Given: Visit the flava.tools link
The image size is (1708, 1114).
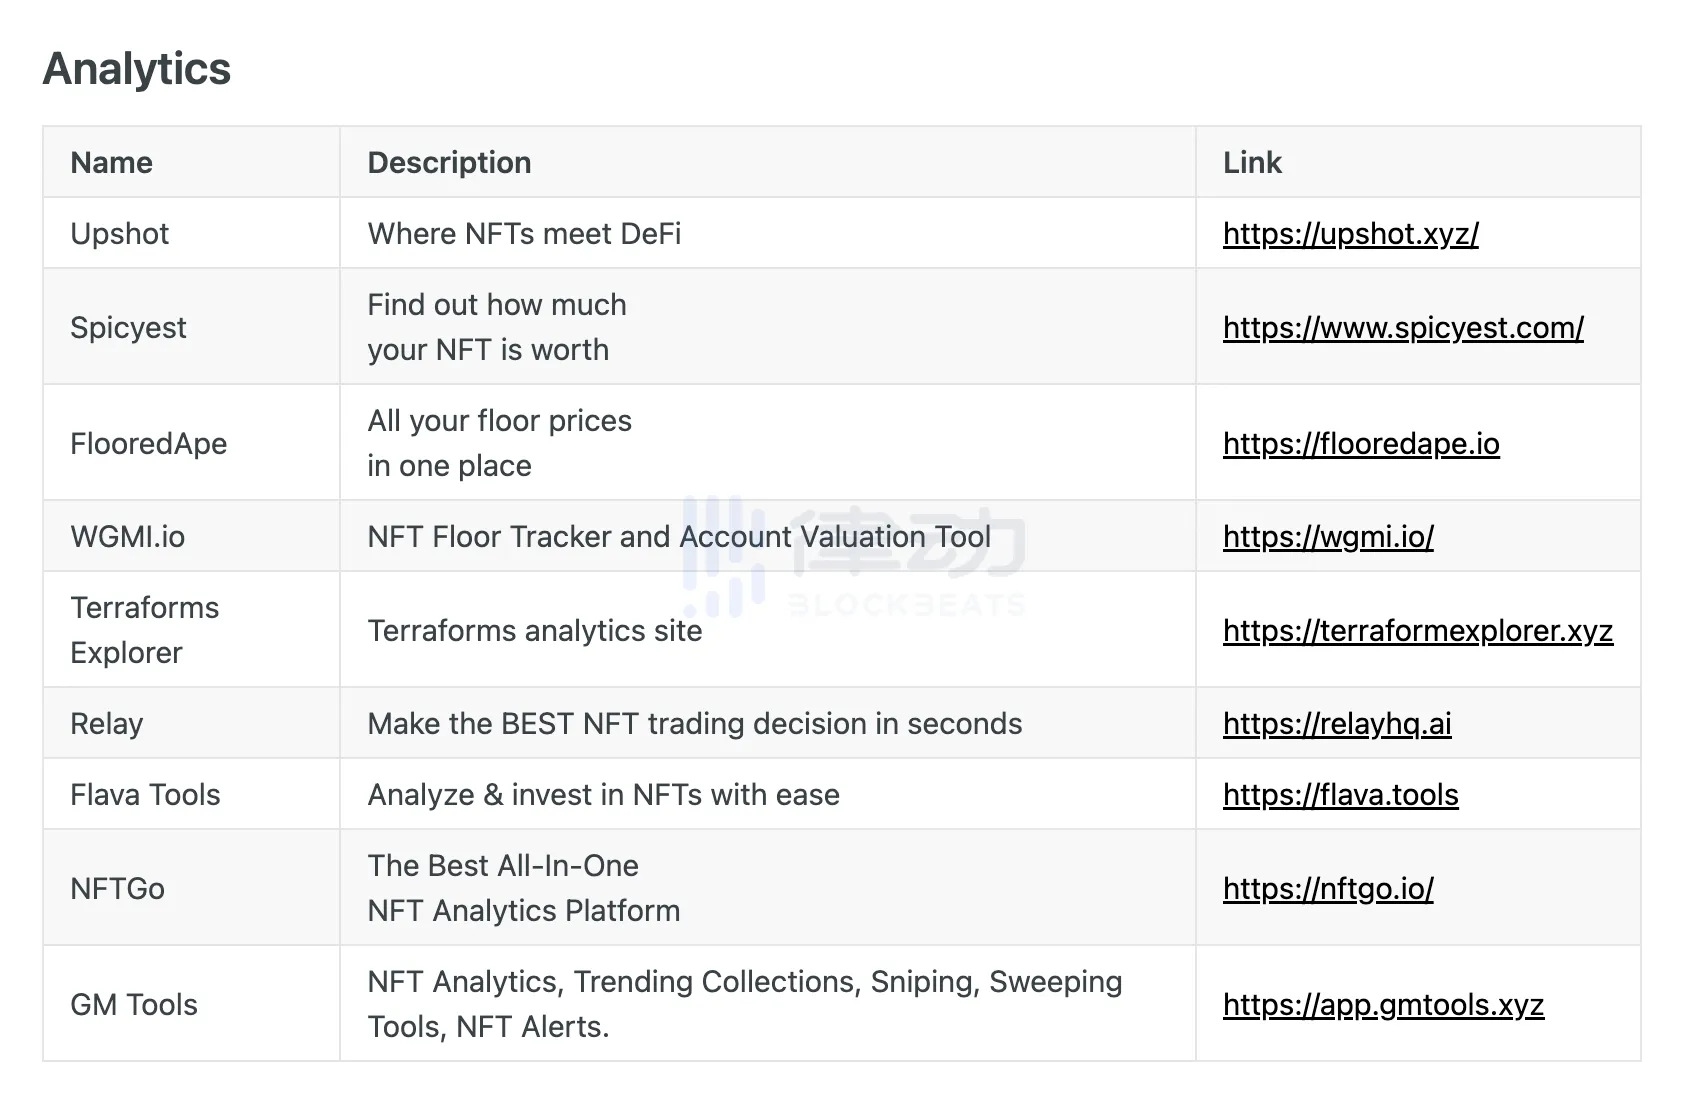Looking at the screenshot, I should pyautogui.click(x=1340, y=795).
